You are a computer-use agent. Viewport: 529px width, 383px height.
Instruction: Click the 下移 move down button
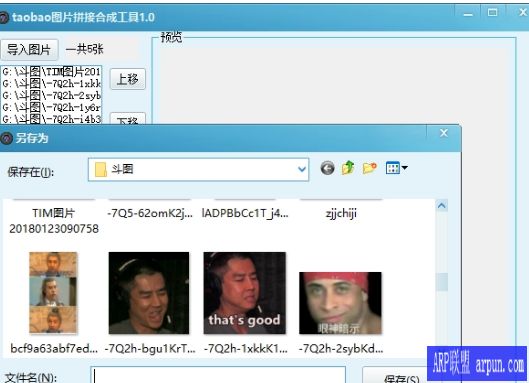point(128,119)
